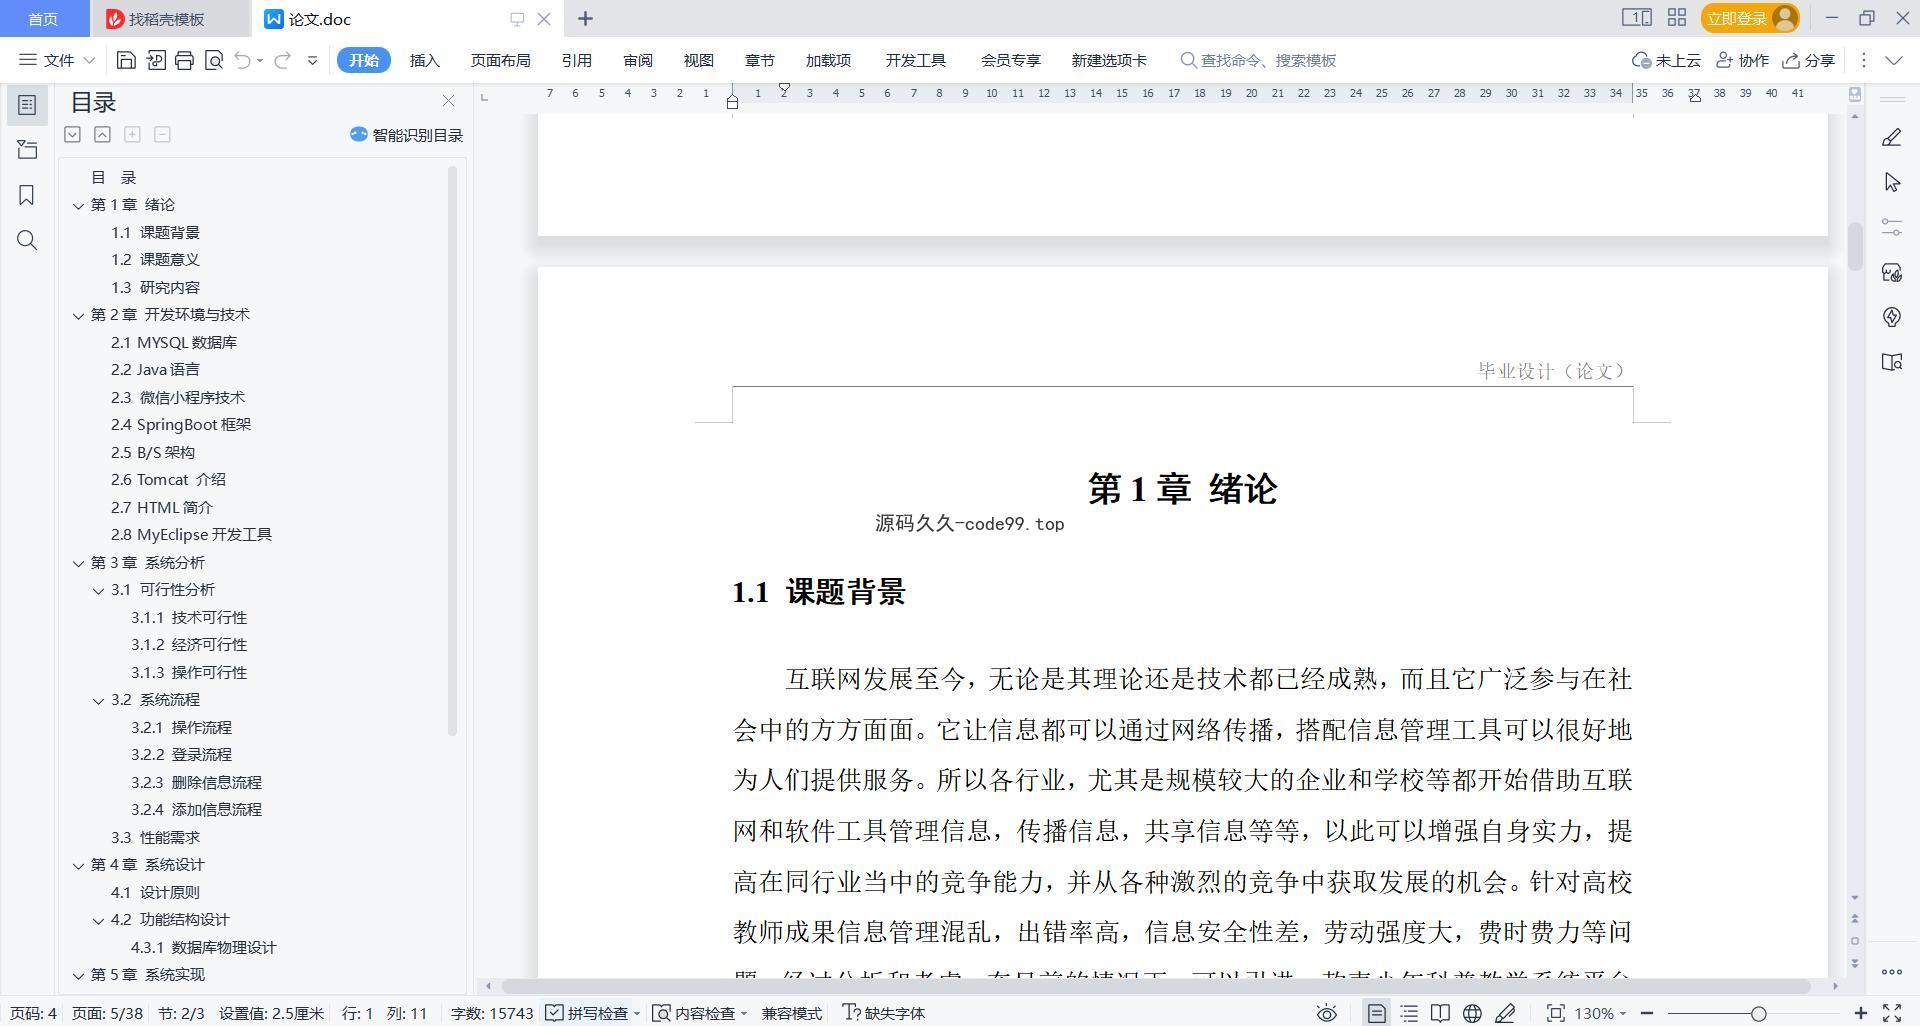Jump to 3.2.2 登录流程 outline entry
This screenshot has width=1920, height=1026.
click(x=181, y=755)
